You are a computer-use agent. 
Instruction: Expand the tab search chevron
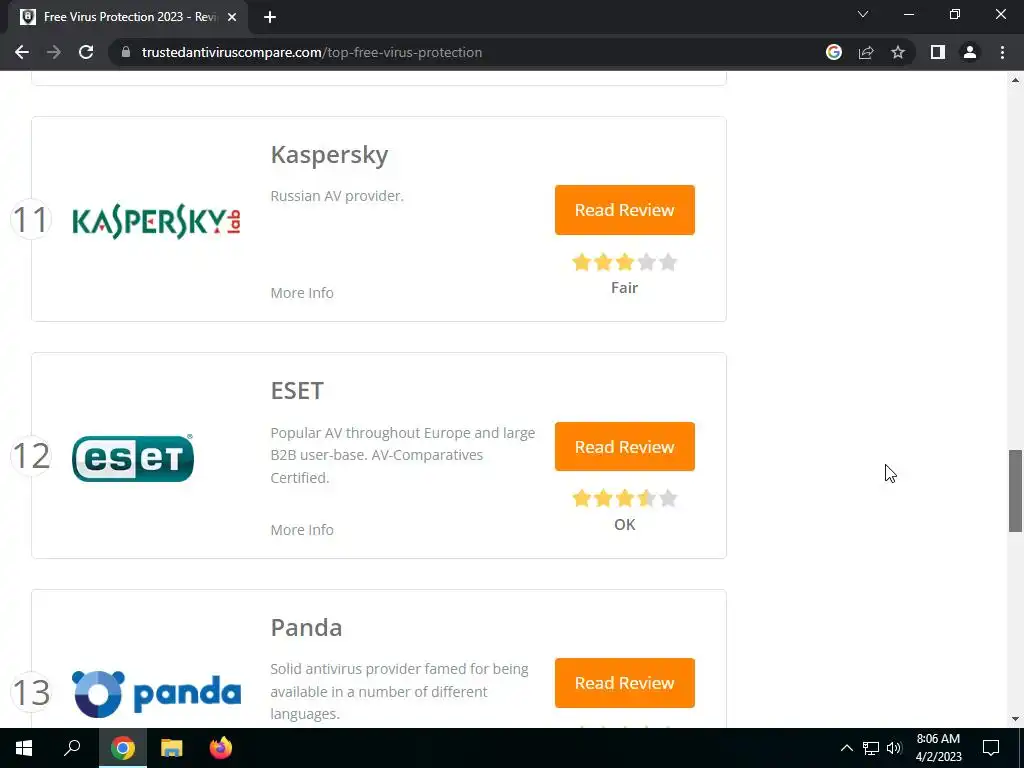coord(863,14)
